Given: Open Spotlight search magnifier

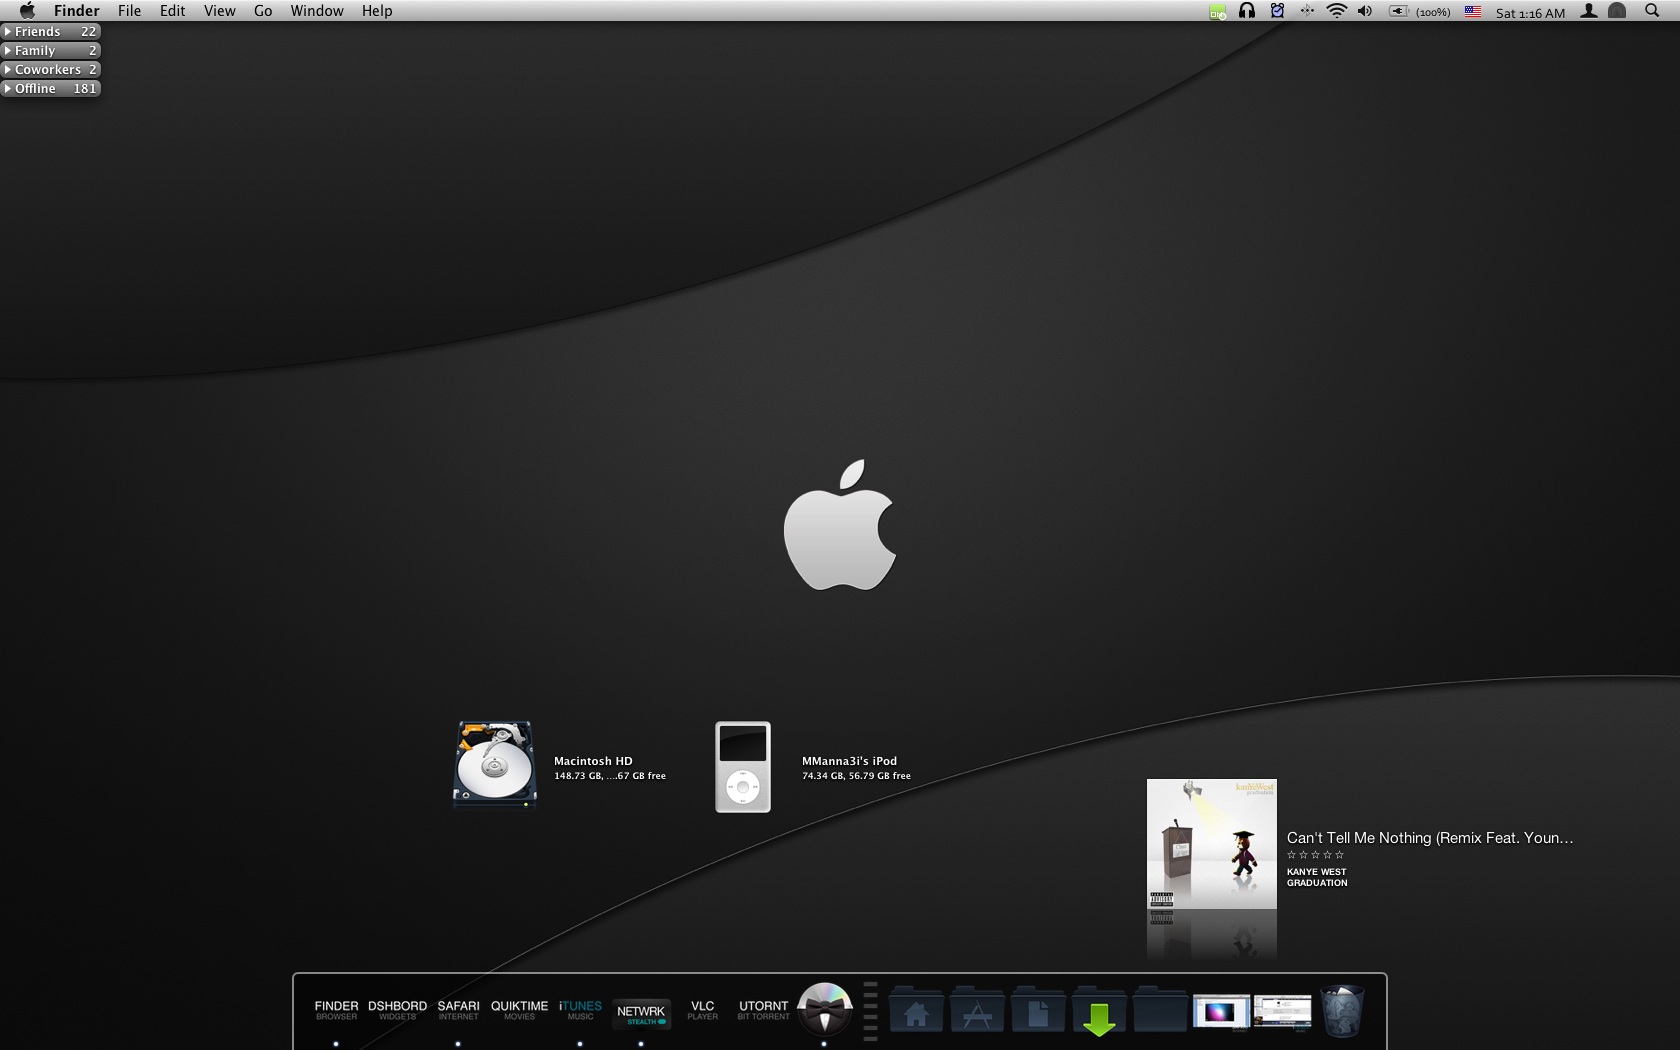Looking at the screenshot, I should [1652, 11].
